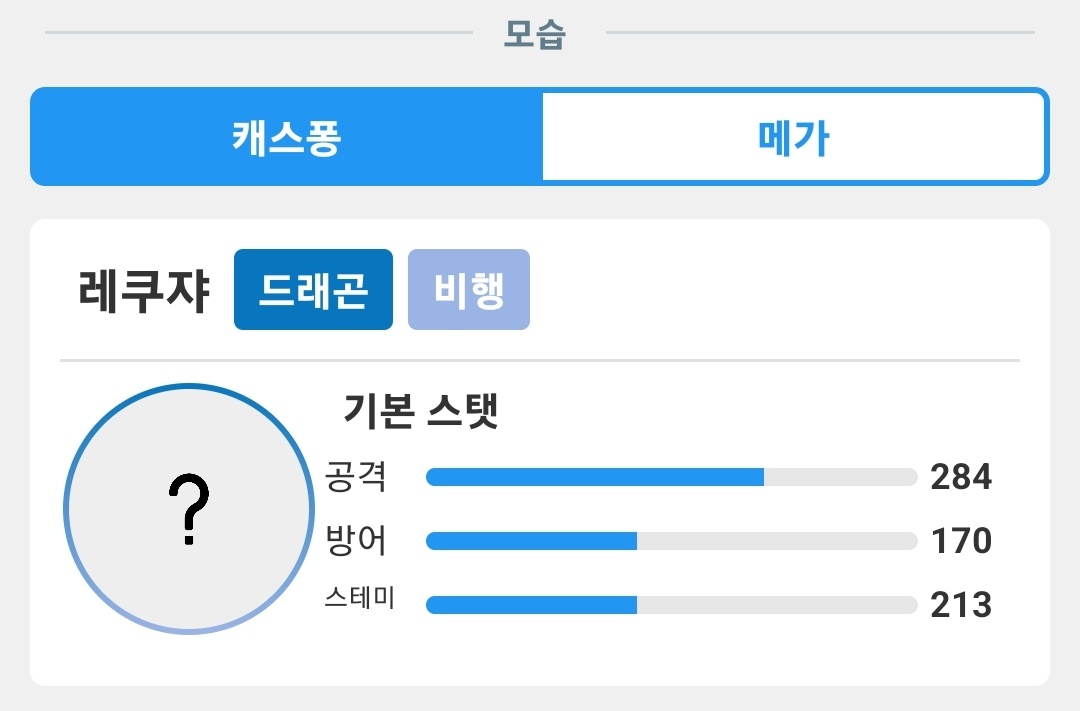This screenshot has height=711, width=1080.
Task: Click the defense value 170
Action: tap(960, 541)
